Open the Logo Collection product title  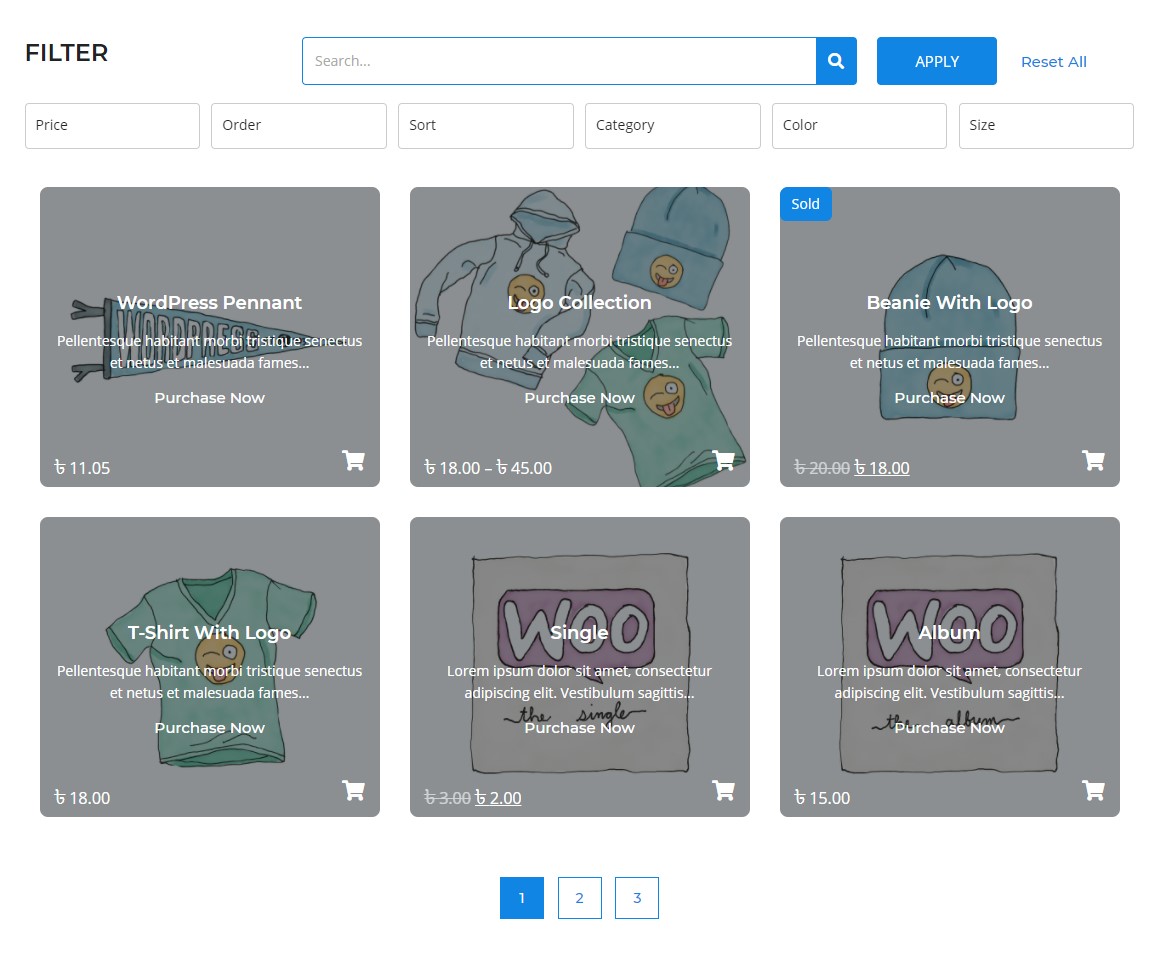tap(579, 302)
